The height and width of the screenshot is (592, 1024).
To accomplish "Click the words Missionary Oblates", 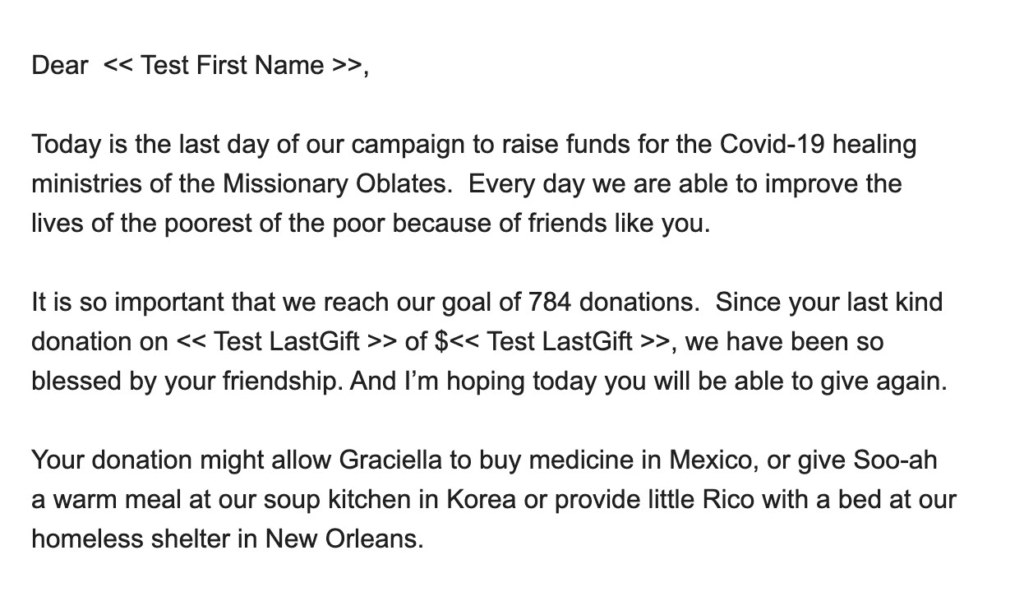I will tap(336, 184).
